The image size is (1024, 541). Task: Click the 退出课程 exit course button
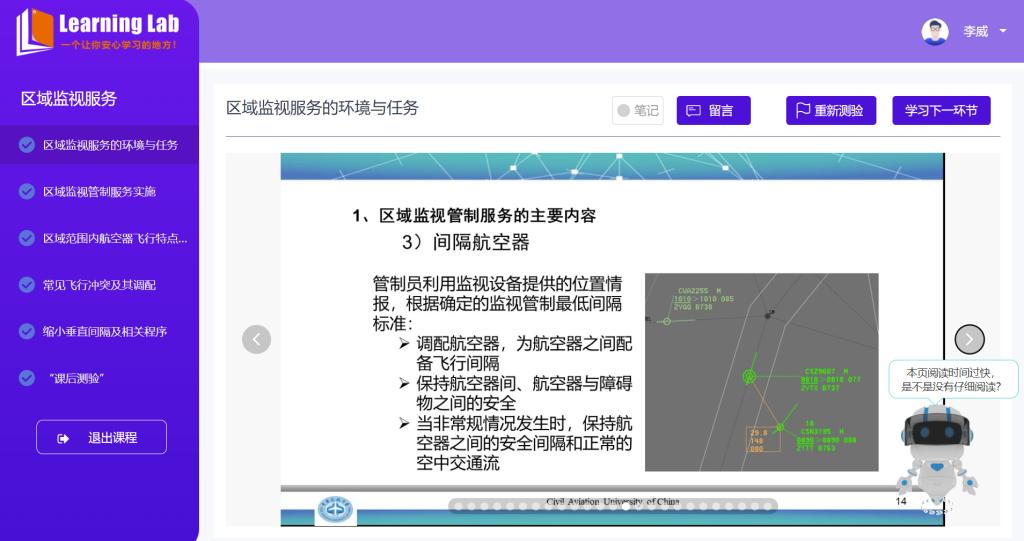point(101,437)
